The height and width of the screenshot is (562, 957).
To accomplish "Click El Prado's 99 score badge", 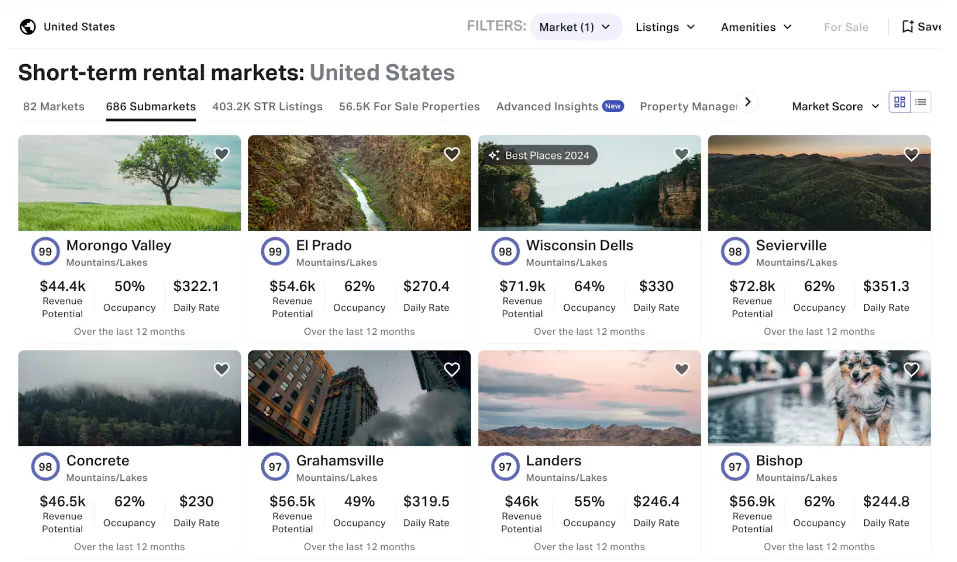I will 275,251.
